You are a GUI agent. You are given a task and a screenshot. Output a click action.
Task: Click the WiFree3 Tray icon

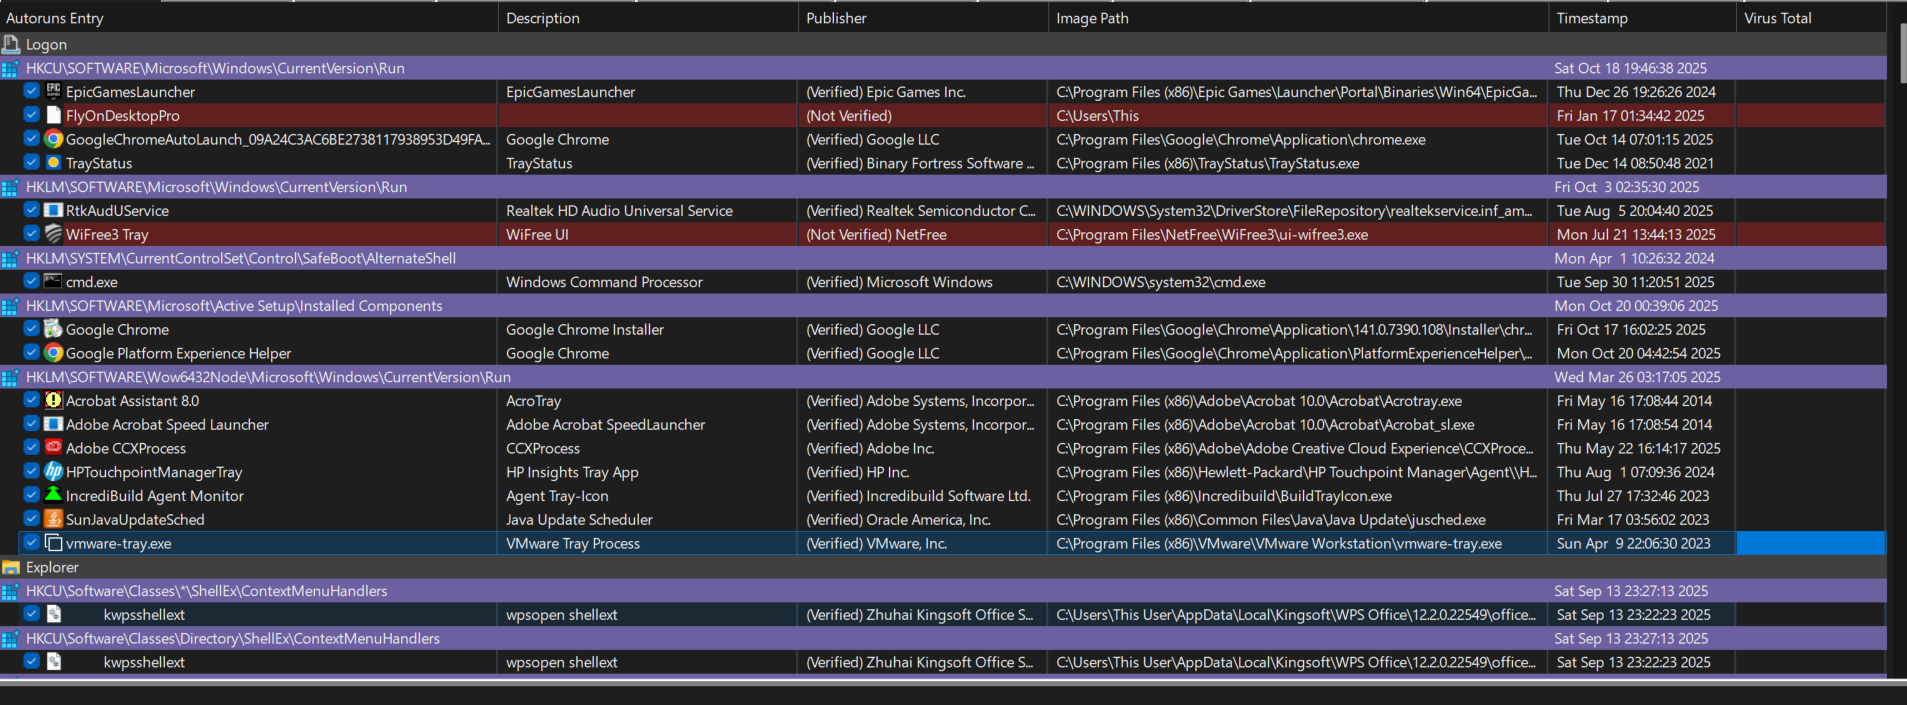(x=54, y=234)
